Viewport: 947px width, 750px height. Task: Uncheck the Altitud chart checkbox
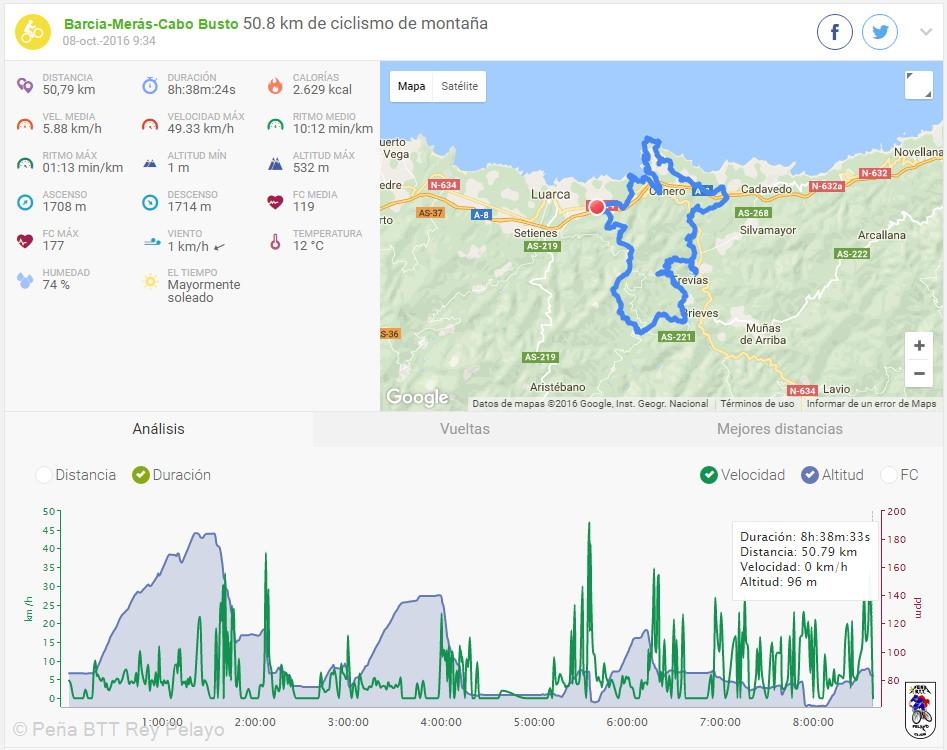point(810,475)
